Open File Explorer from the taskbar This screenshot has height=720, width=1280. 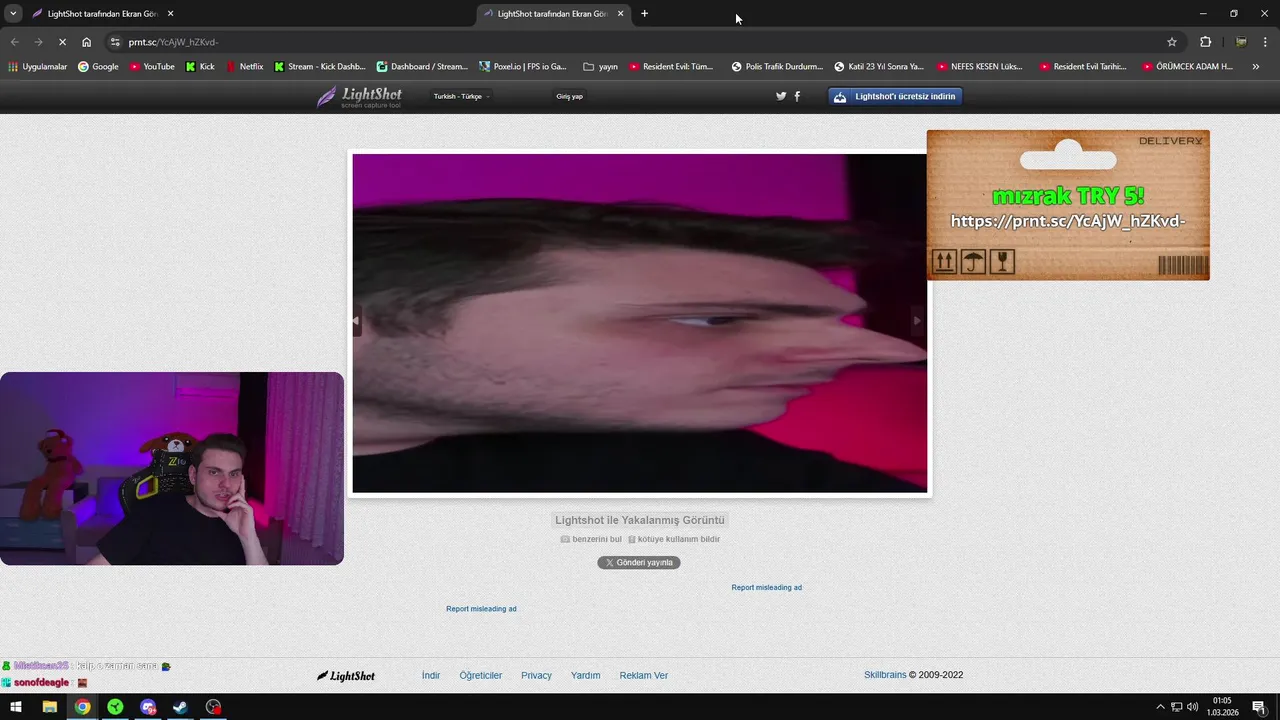coord(49,707)
